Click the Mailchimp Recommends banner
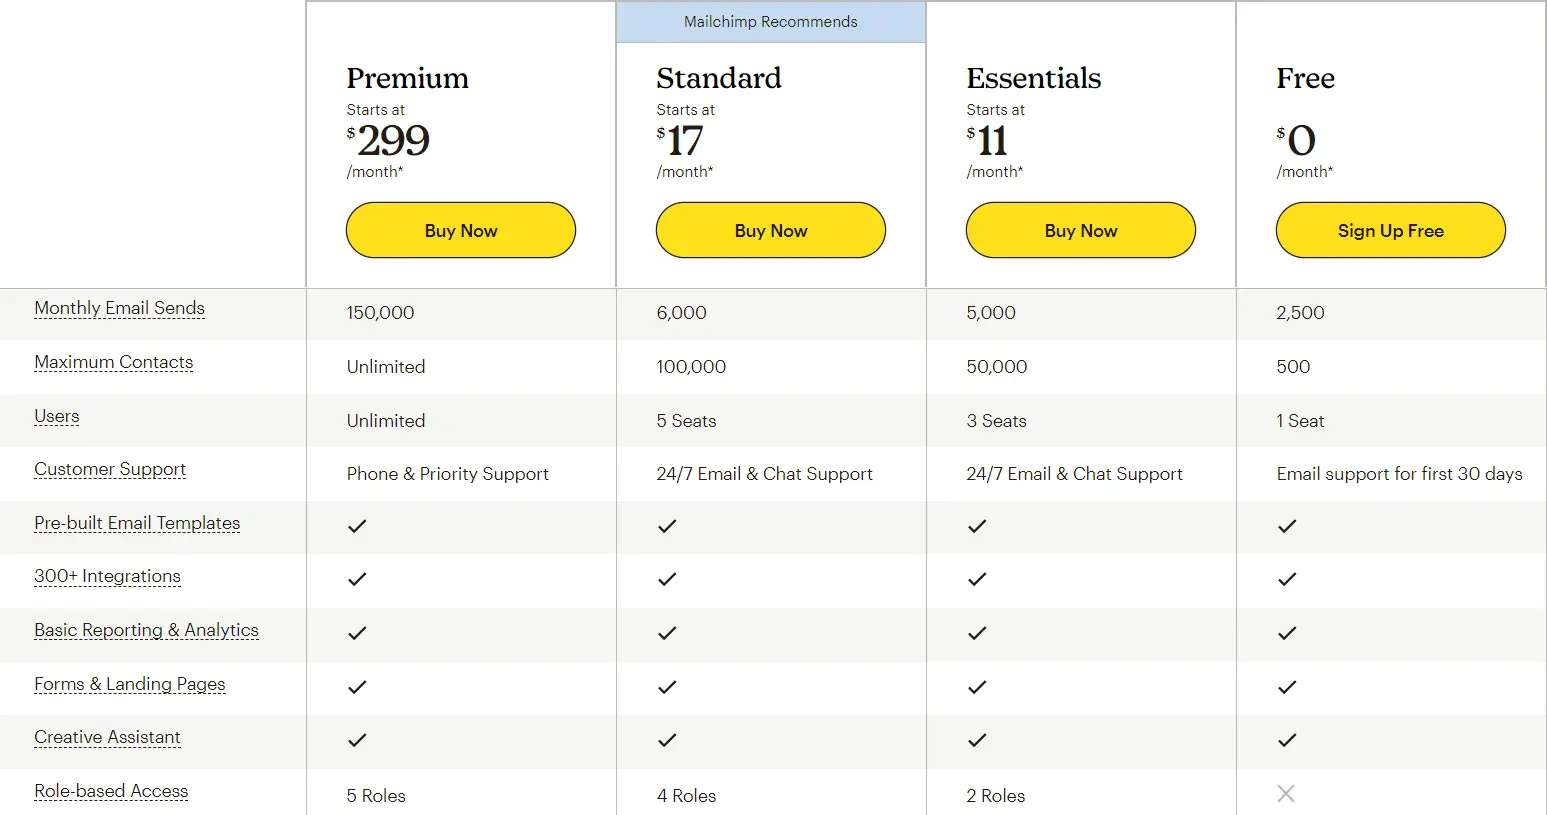The width and height of the screenshot is (1547, 815). (771, 22)
